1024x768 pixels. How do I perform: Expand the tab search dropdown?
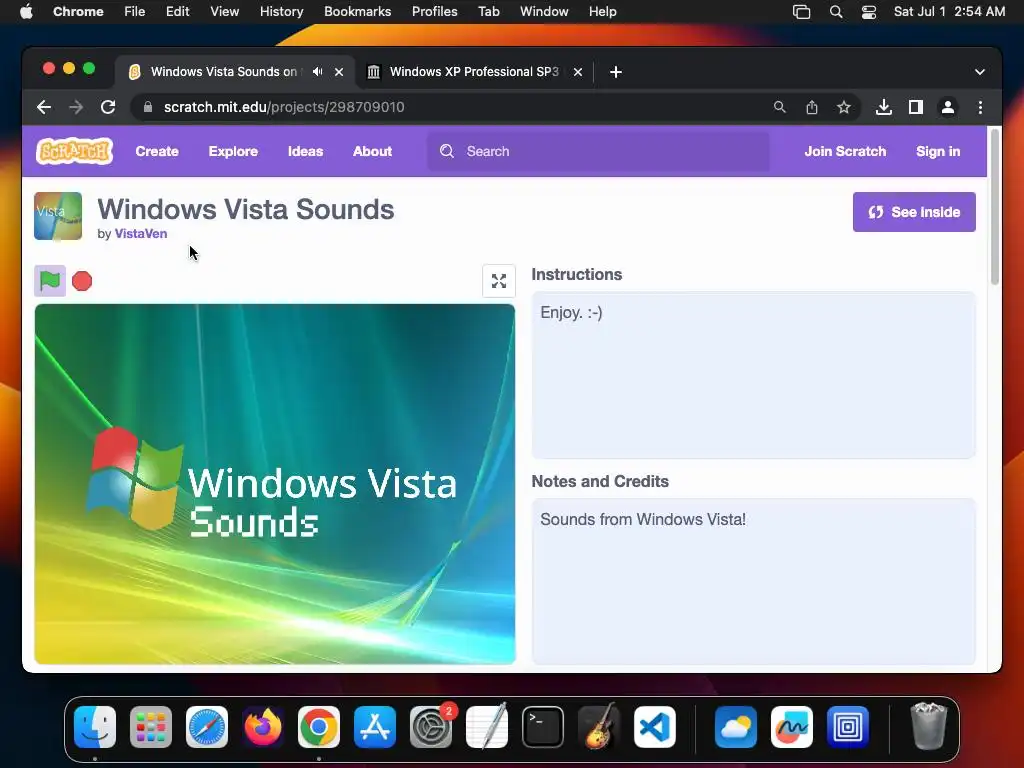coord(980,72)
